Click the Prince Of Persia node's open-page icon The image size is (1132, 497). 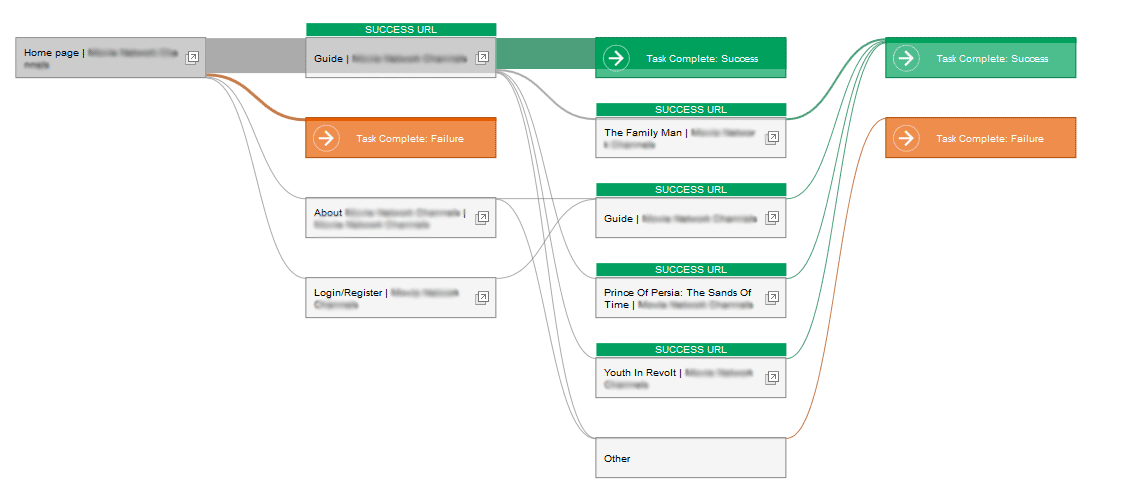(x=771, y=298)
